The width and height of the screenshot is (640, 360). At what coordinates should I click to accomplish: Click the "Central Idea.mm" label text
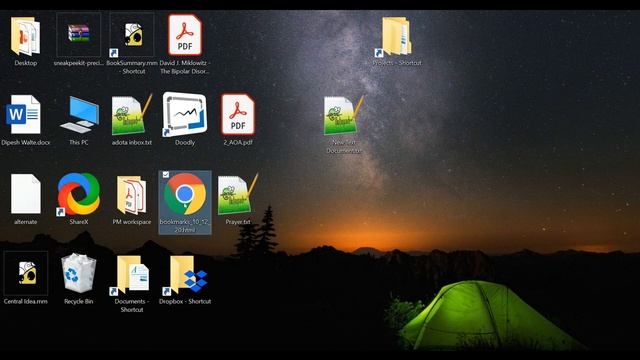26,302
